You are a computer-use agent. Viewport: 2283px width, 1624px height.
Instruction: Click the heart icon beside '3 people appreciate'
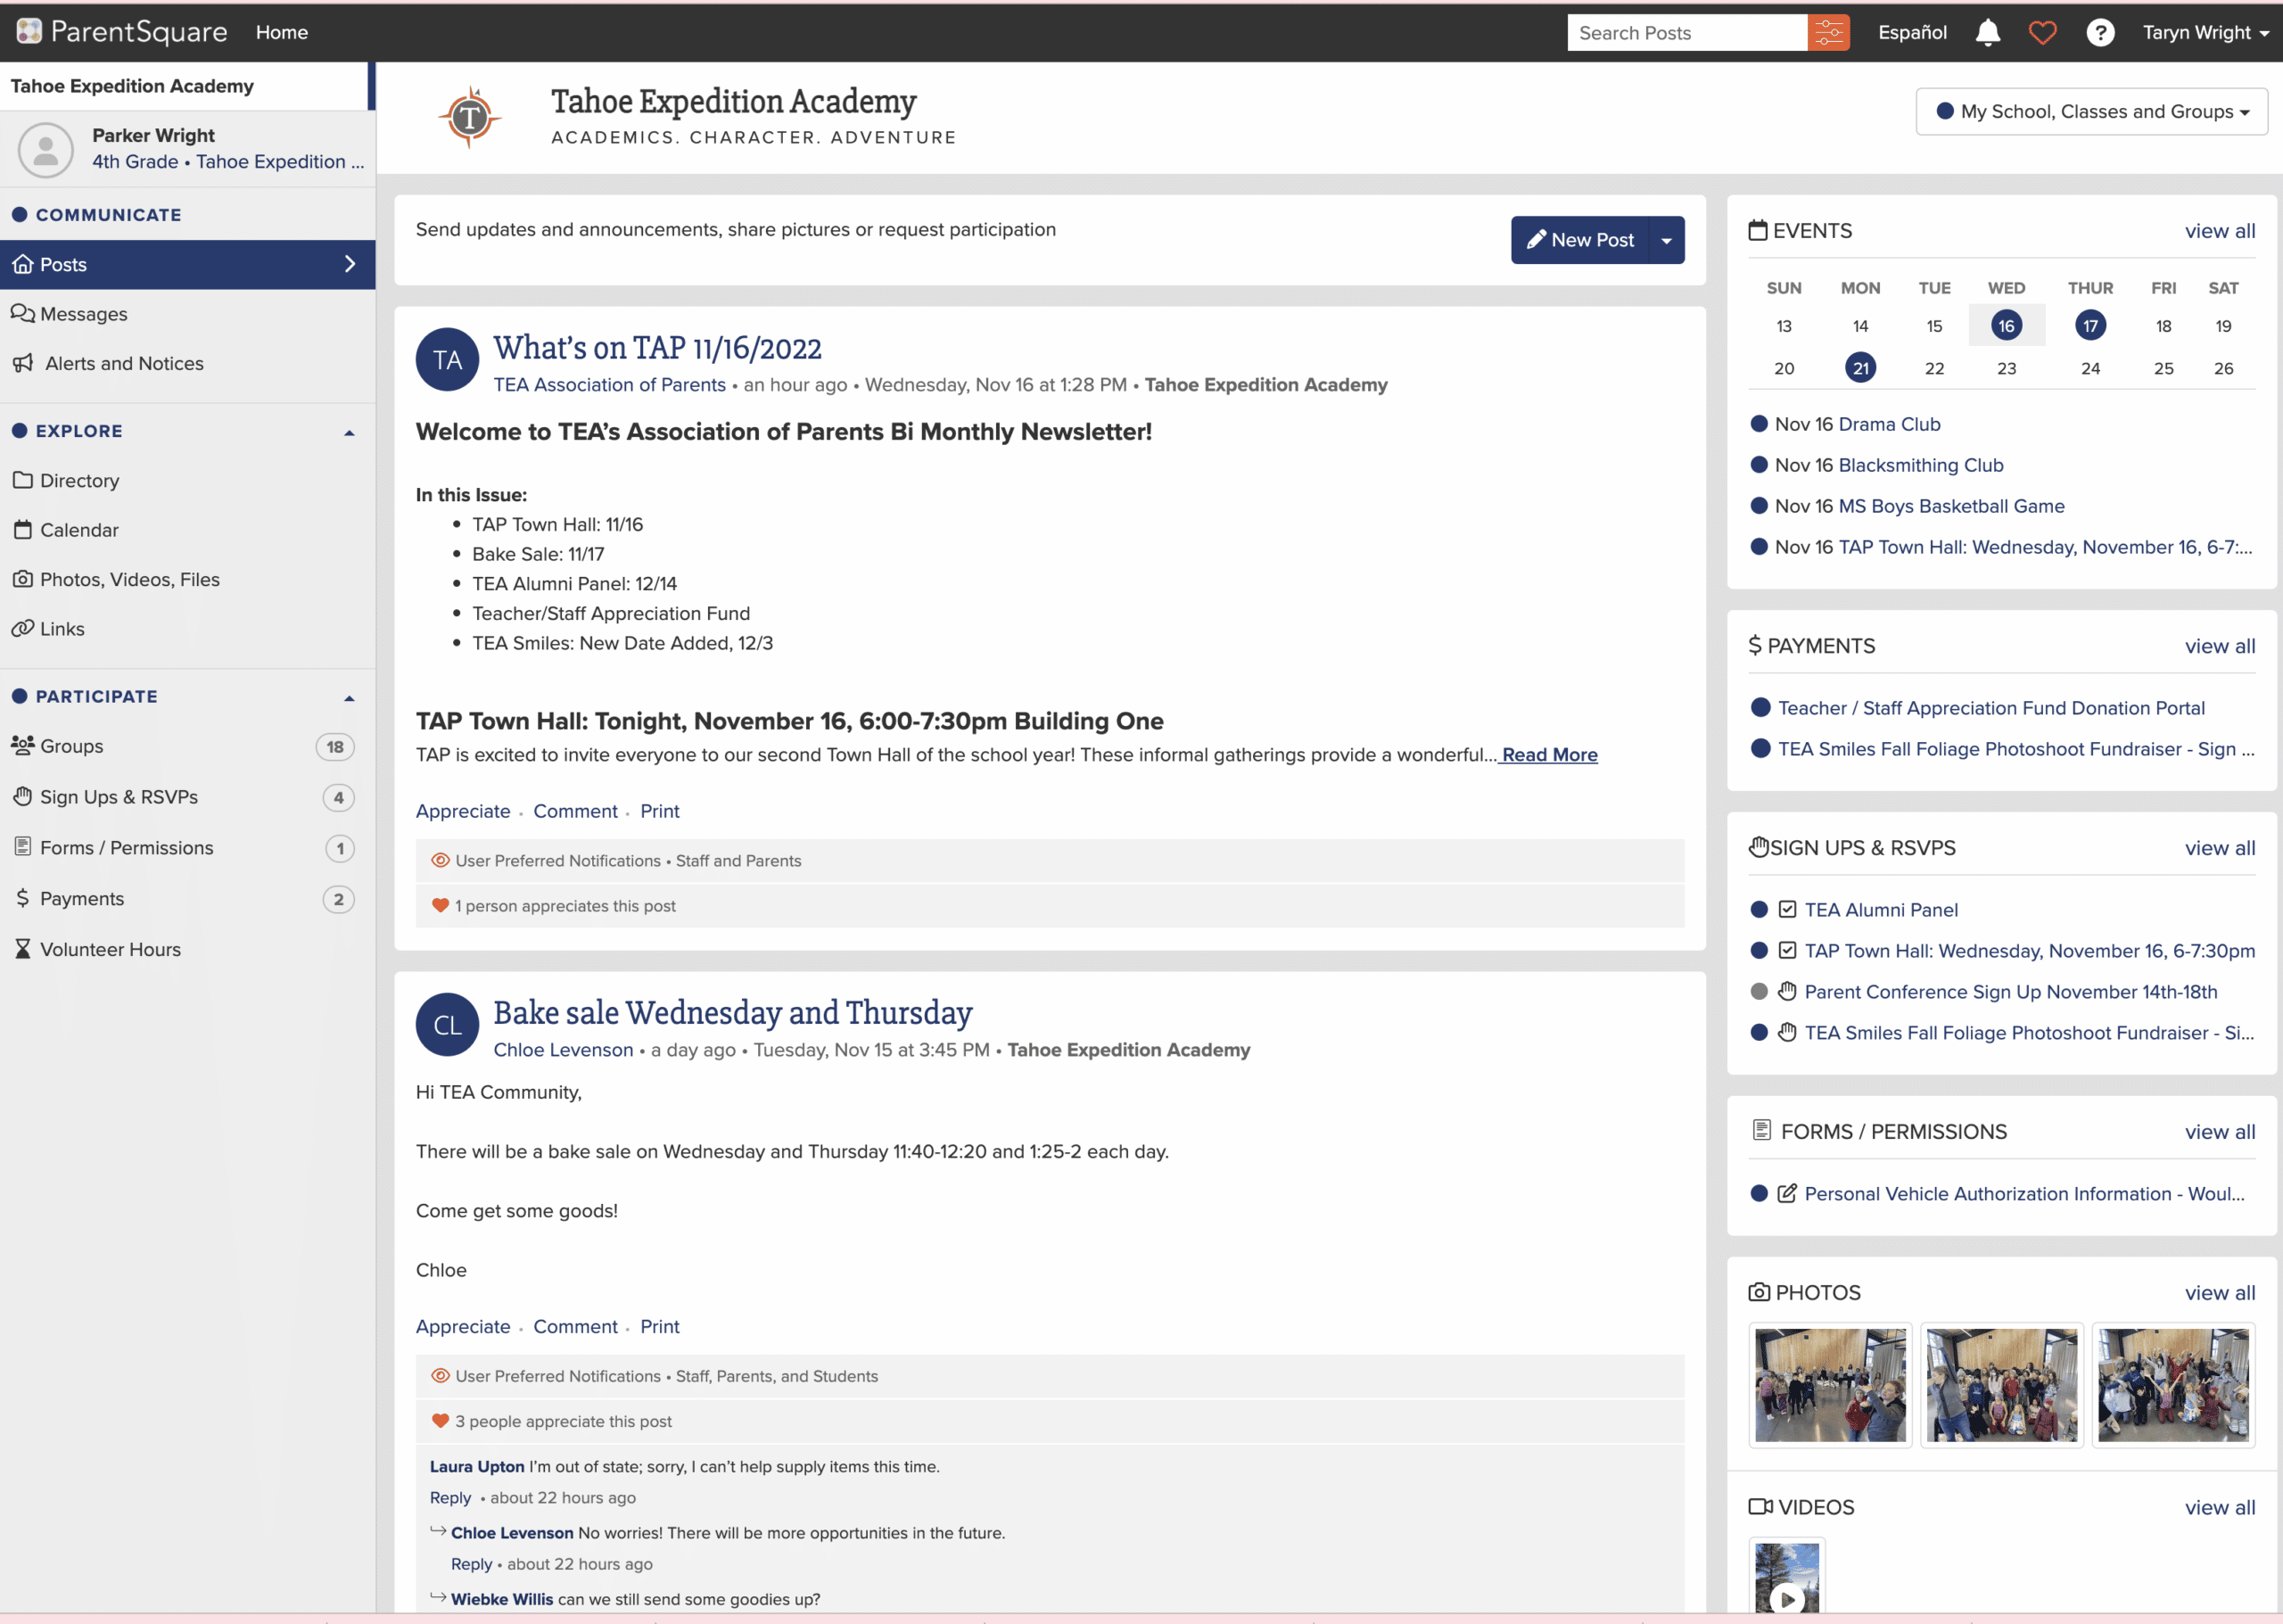tap(440, 1420)
